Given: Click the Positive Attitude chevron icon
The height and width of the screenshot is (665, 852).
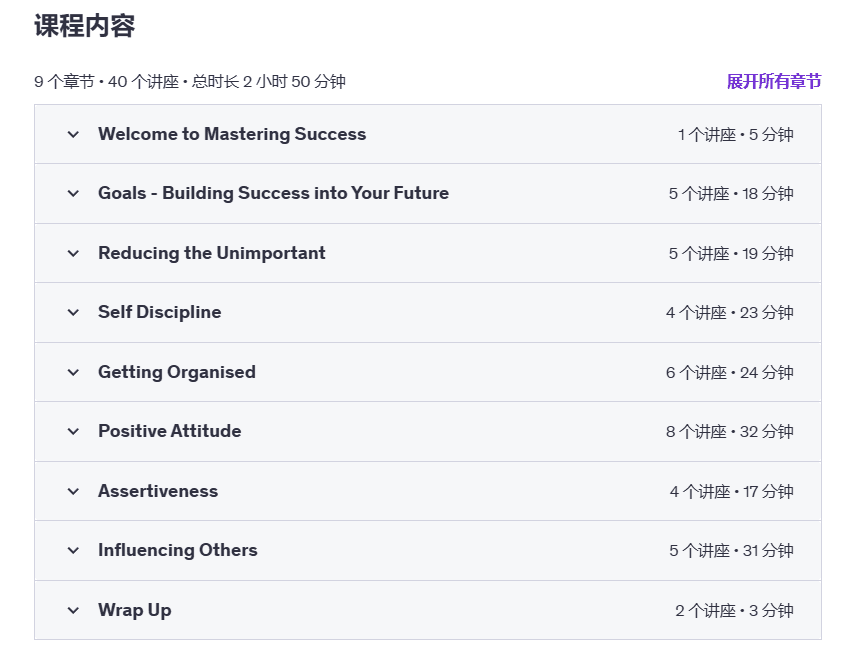Looking at the screenshot, I should click(73, 432).
